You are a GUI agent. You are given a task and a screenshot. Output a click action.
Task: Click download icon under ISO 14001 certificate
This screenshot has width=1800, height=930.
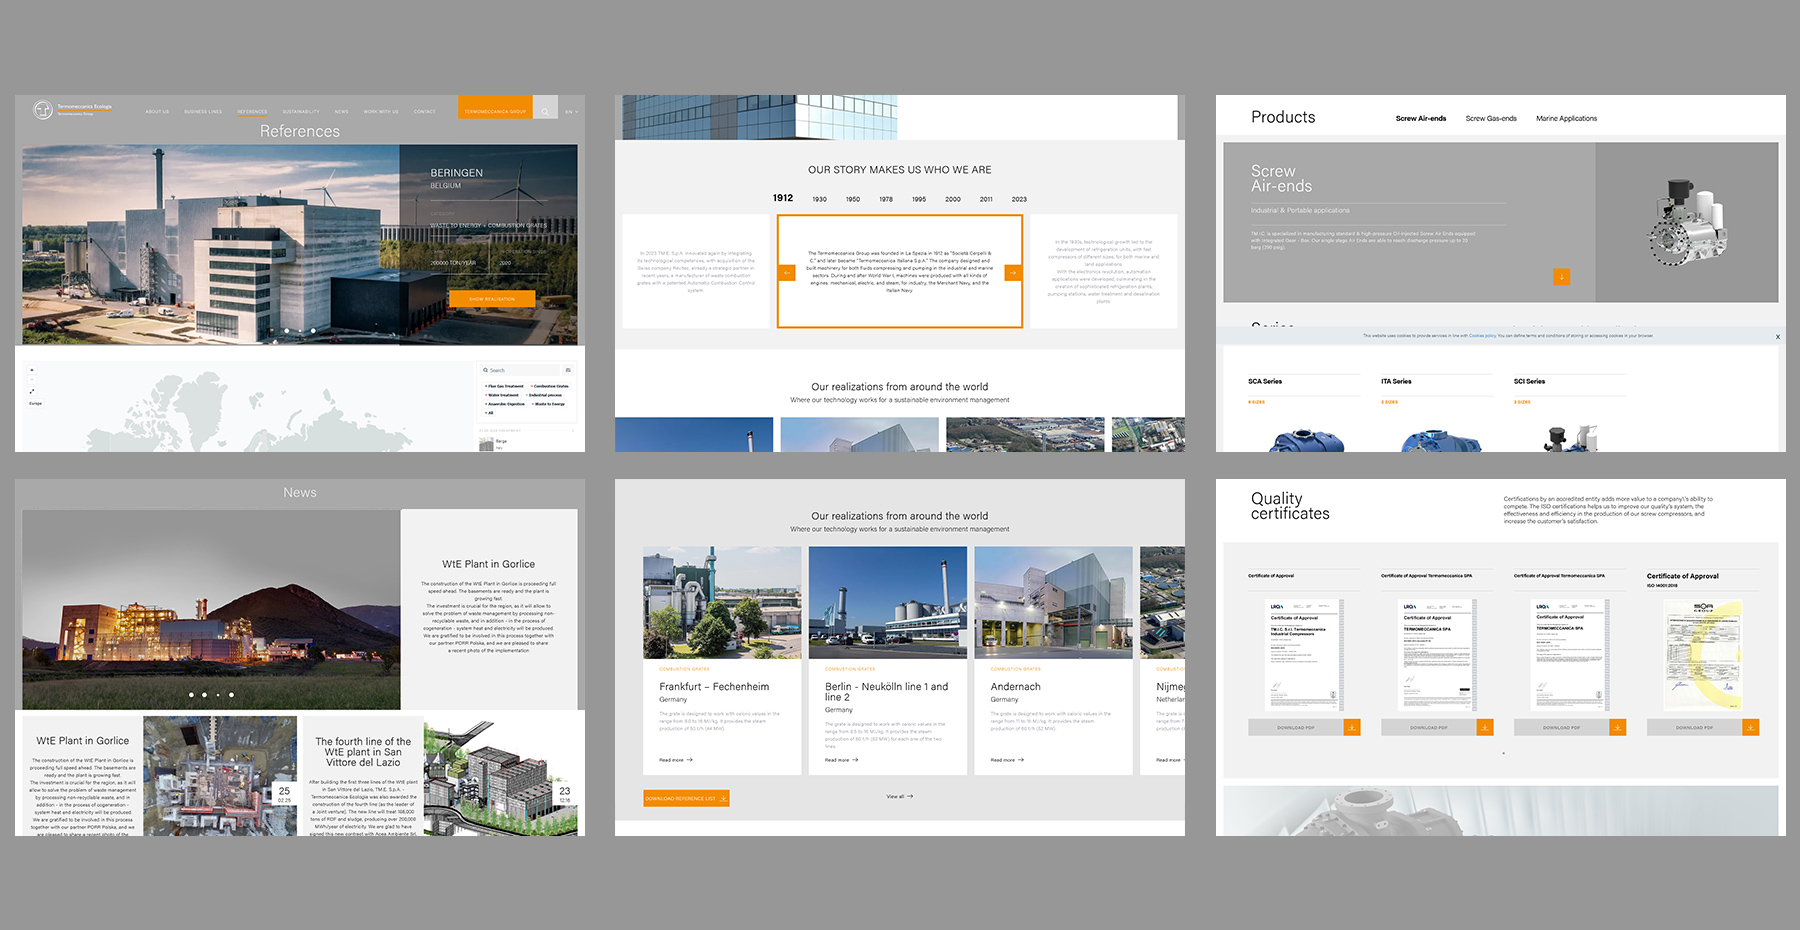[1750, 728]
